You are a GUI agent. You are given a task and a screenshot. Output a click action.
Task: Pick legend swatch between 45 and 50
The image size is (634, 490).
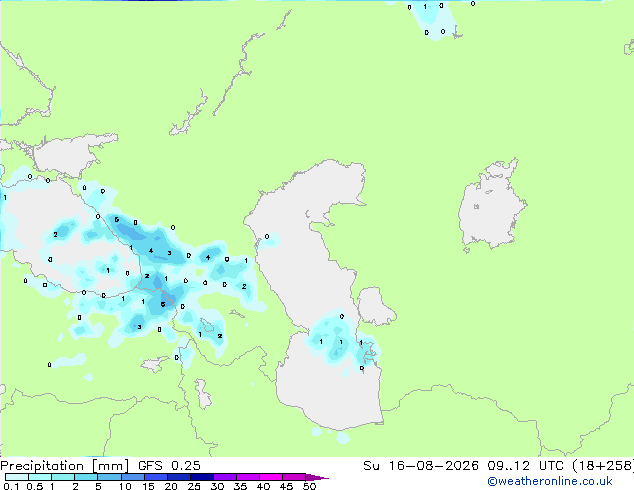[294, 477]
